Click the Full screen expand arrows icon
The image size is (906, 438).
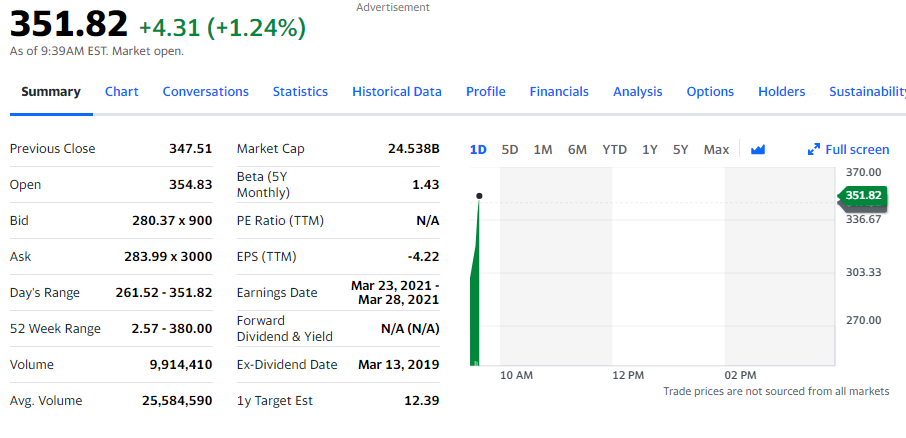814,150
